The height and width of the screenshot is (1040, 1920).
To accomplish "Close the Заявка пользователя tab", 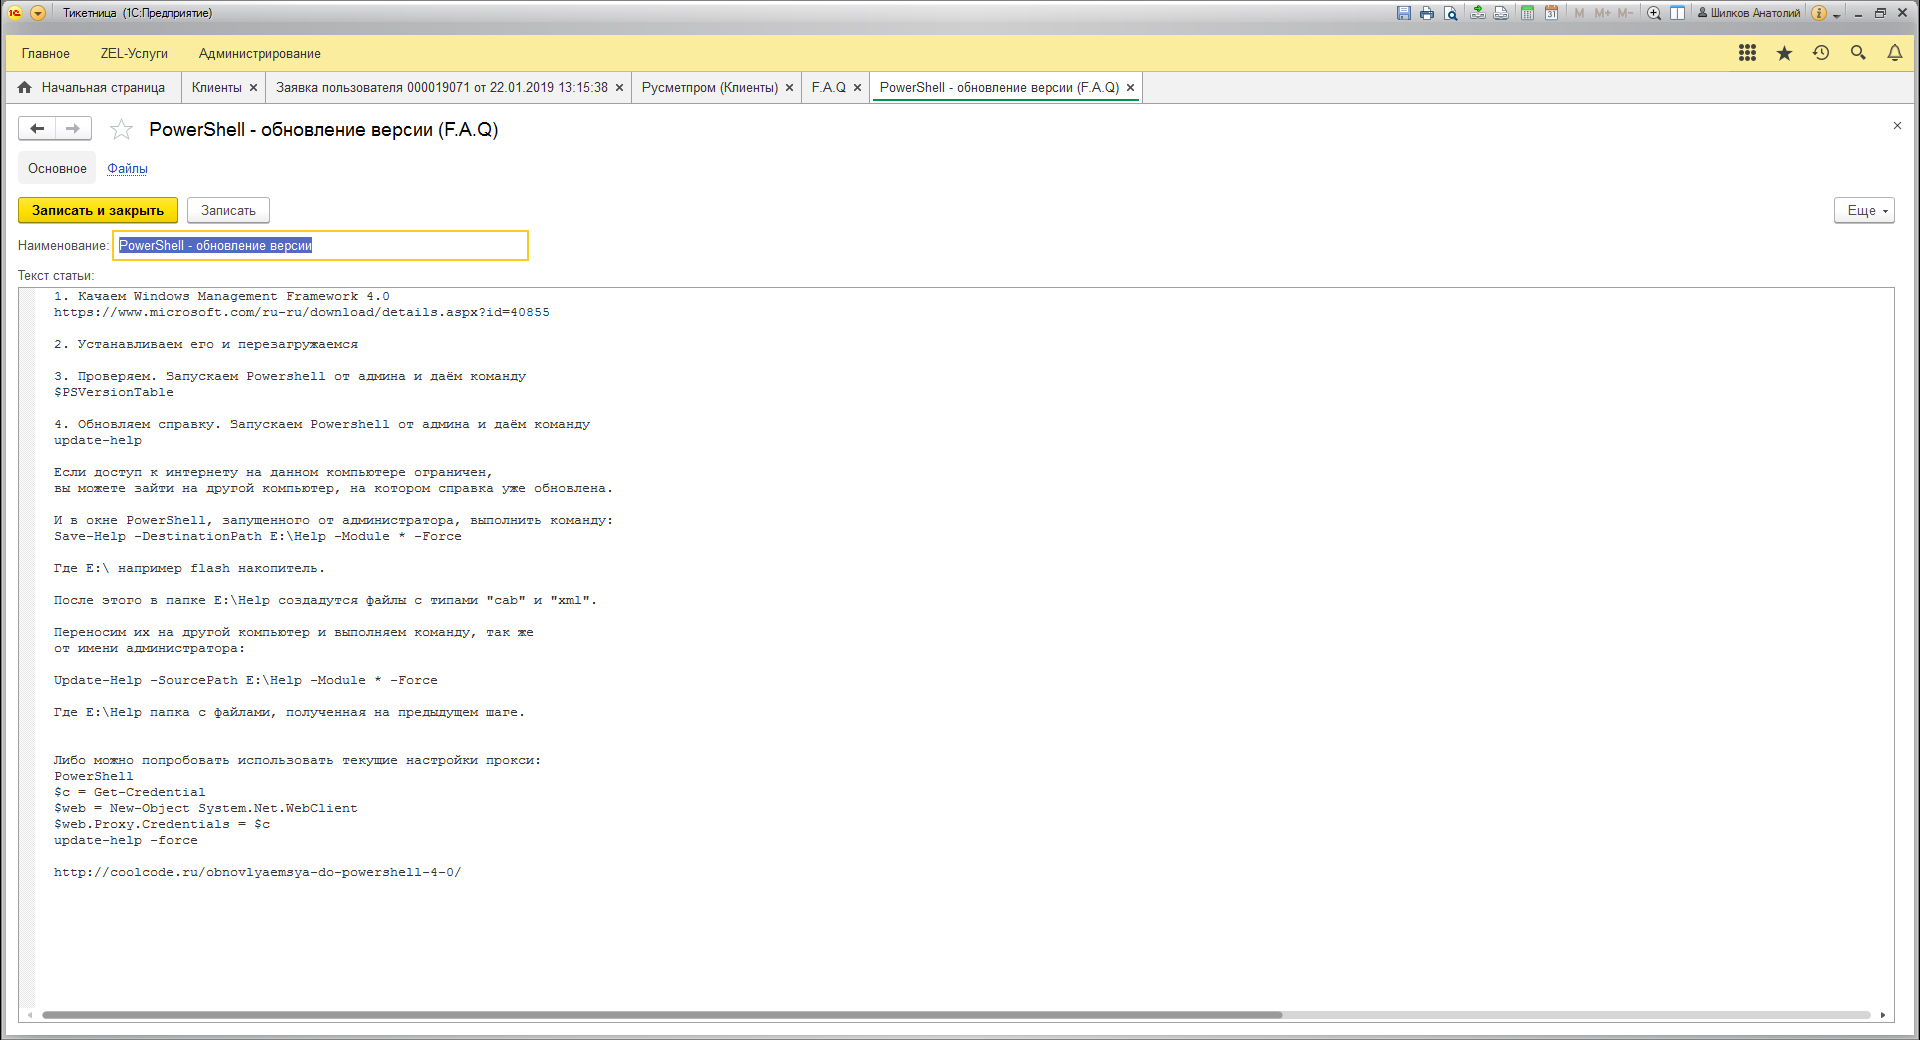I will 619,88.
